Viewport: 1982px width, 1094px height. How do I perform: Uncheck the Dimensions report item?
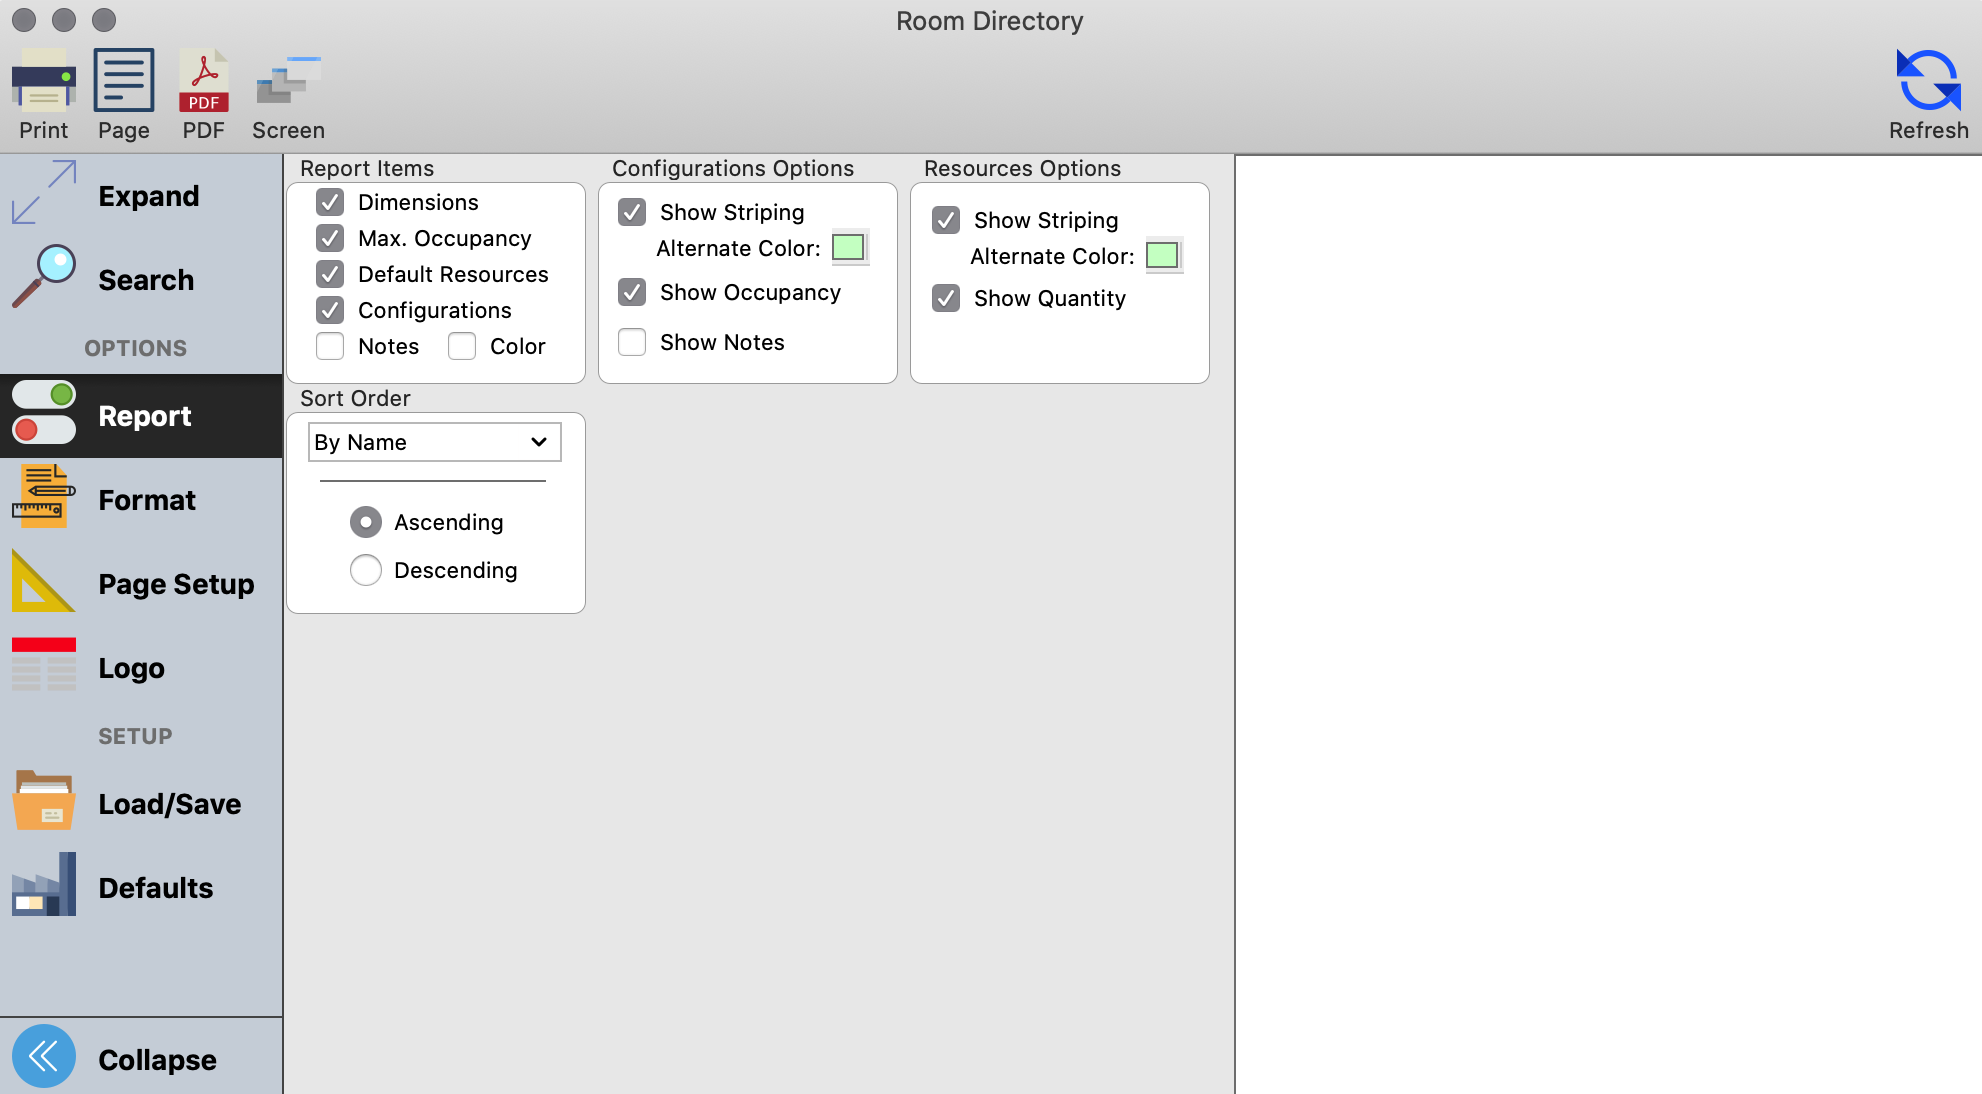click(x=330, y=203)
